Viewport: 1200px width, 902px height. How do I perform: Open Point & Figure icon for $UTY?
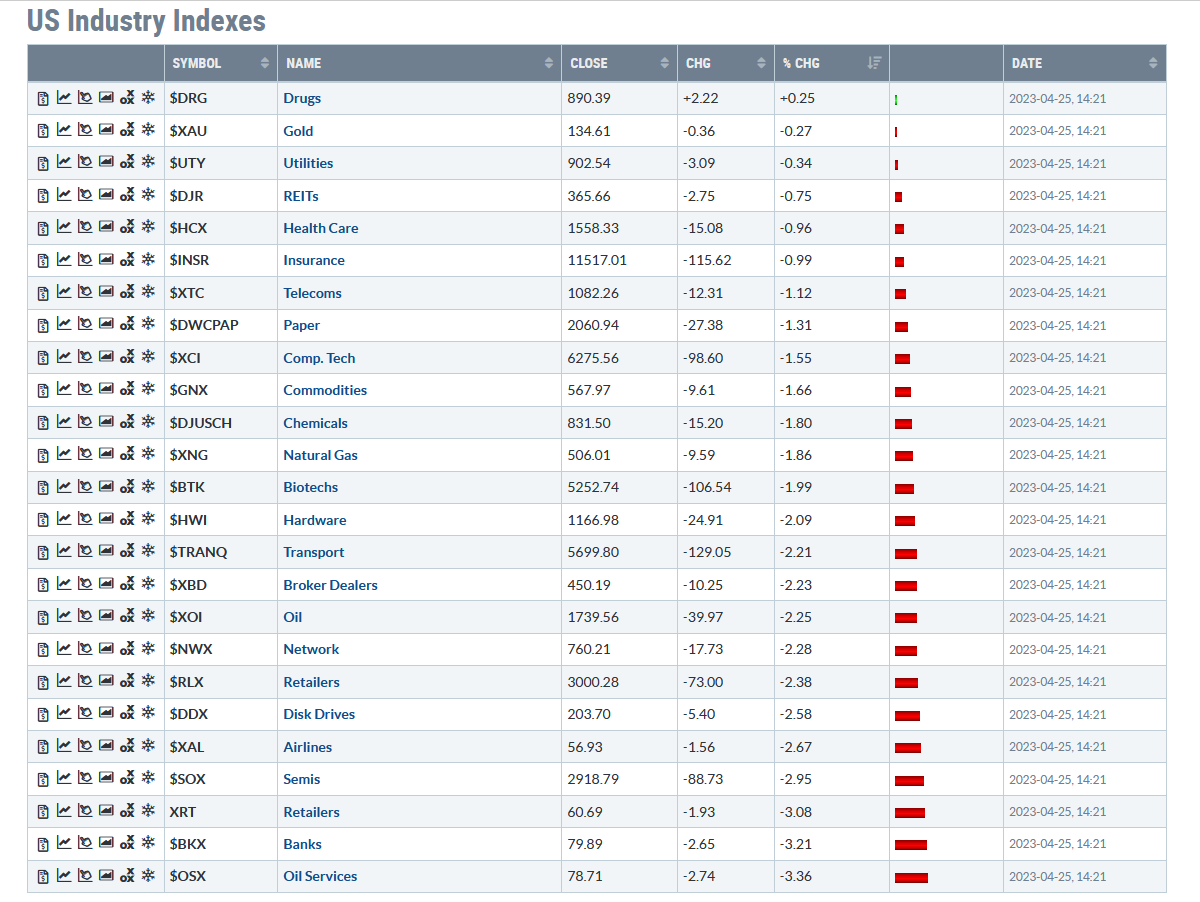[x=127, y=163]
